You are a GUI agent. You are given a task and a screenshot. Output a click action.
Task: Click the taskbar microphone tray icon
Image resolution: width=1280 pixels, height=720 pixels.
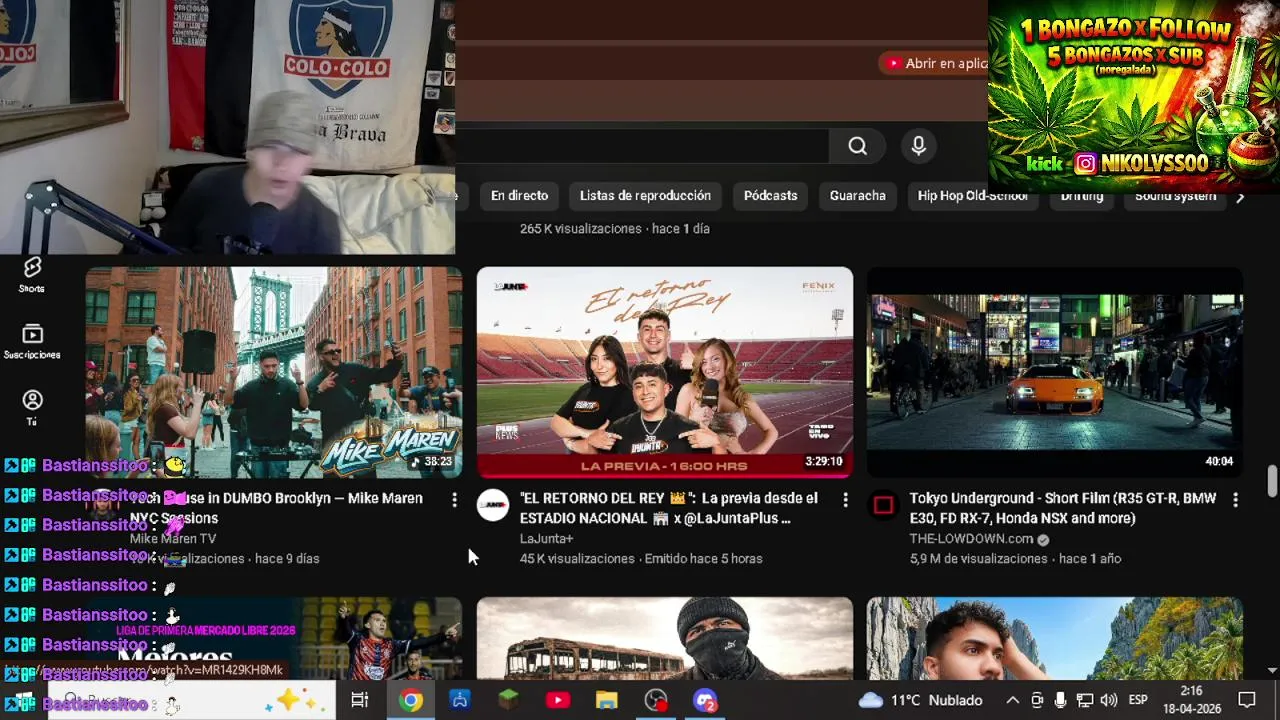click(1061, 700)
